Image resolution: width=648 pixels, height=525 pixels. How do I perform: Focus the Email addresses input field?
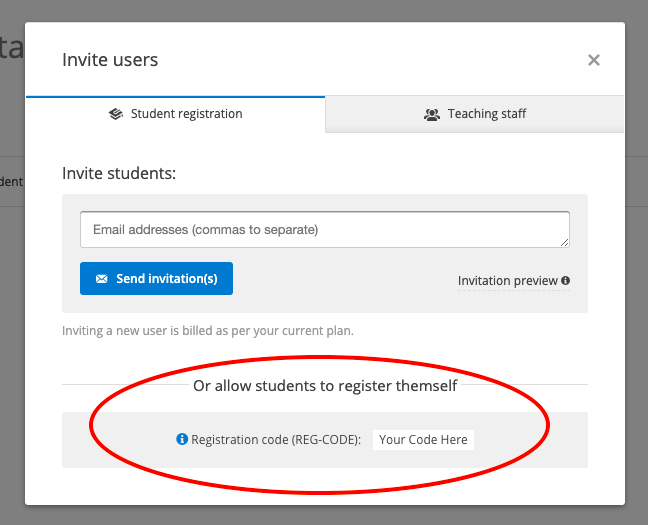(324, 229)
